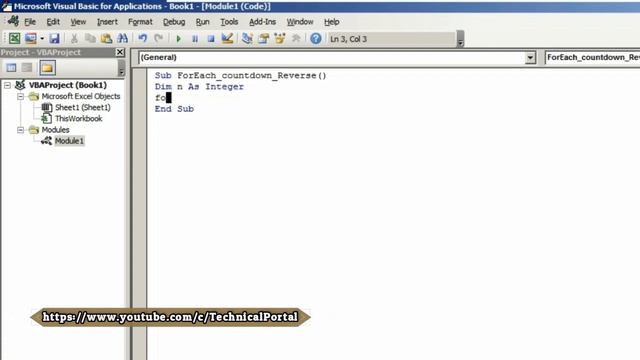Viewport: 640px width, 360px height.
Task: Open the View menu
Action: pyautogui.click(x=78, y=22)
